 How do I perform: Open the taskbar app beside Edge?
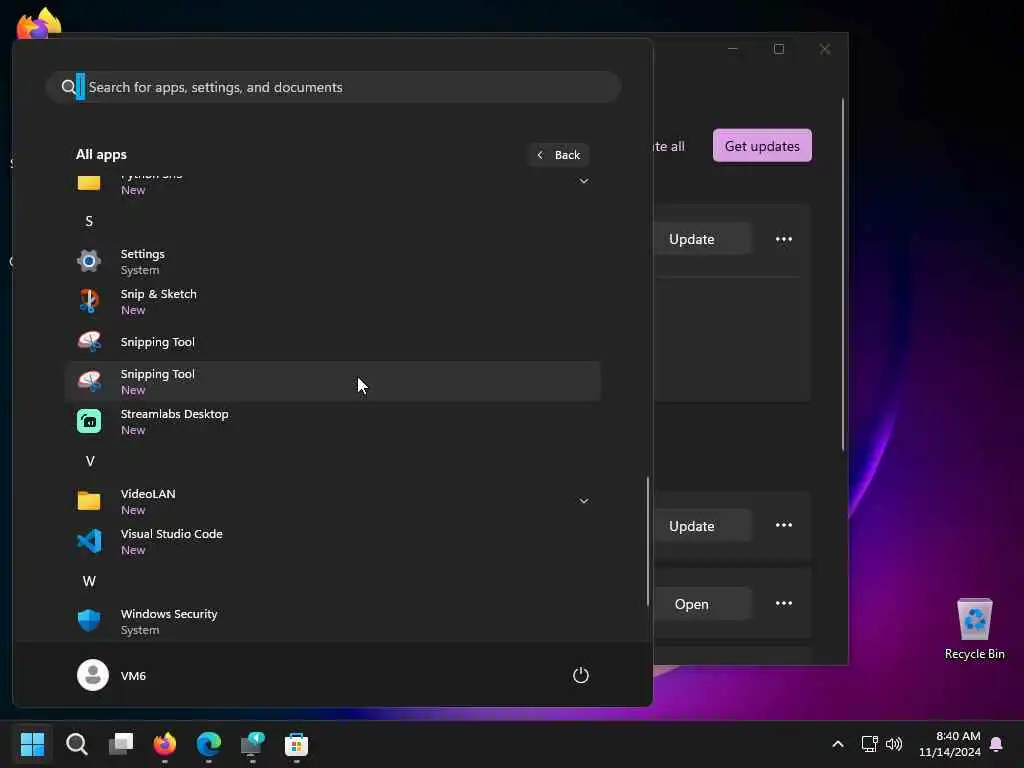click(252, 744)
